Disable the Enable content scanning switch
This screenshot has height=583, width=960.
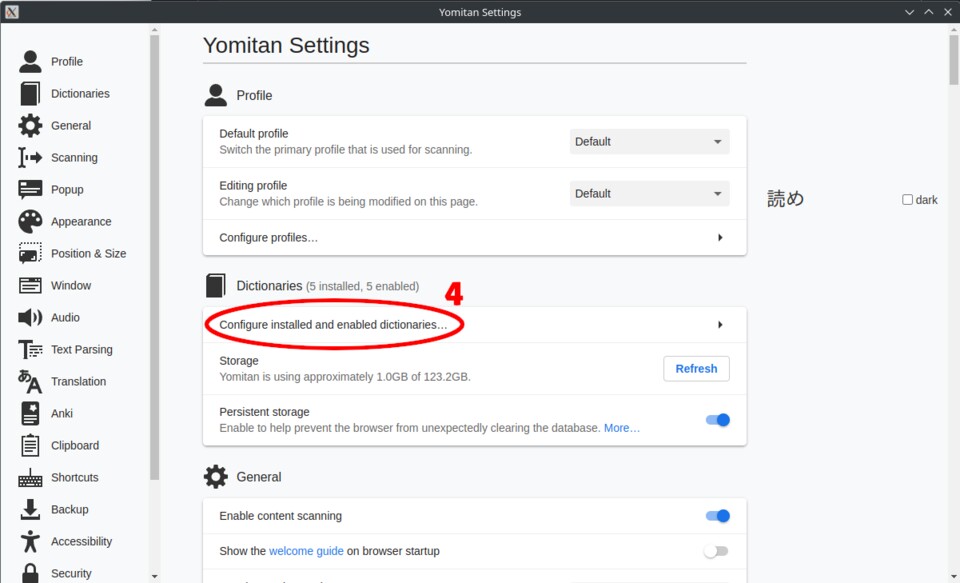[x=717, y=516]
